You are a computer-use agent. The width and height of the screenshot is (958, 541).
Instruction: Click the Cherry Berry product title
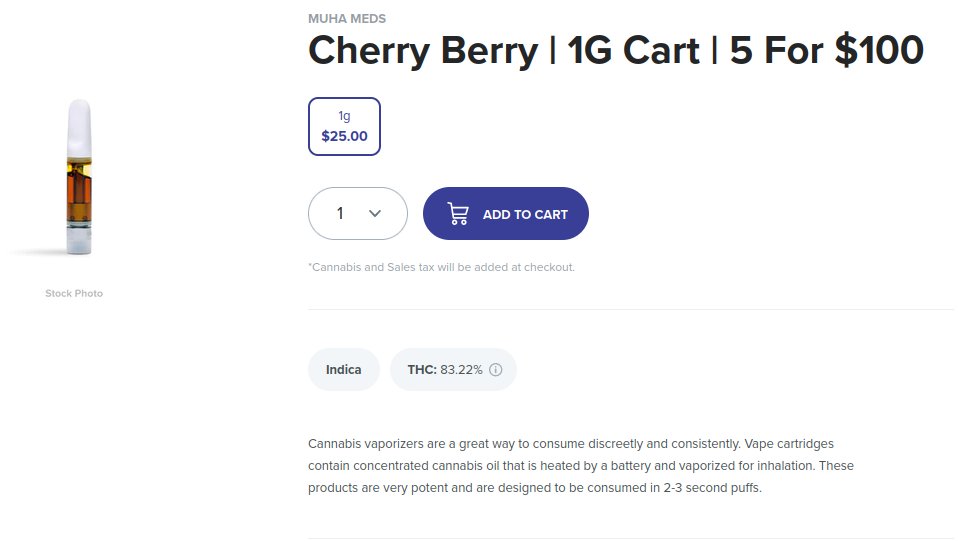[x=615, y=51]
